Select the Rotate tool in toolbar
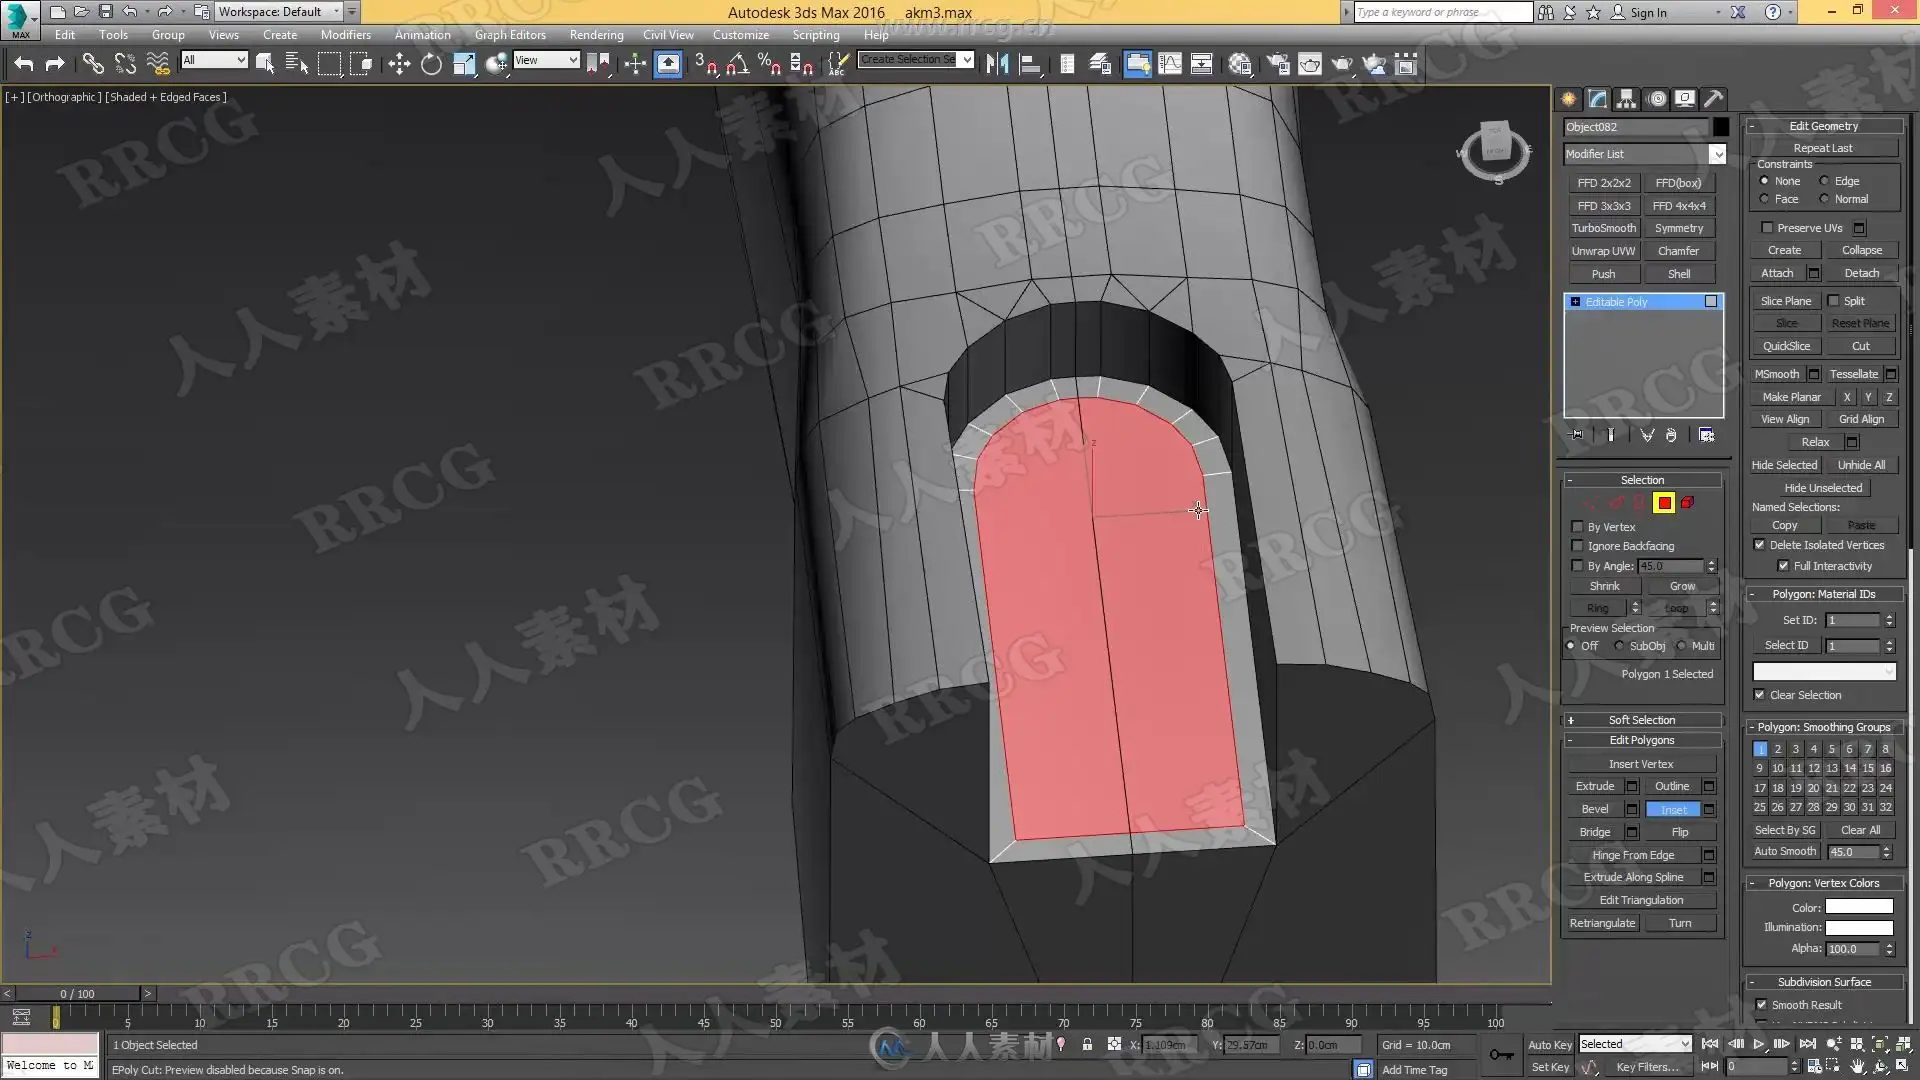Viewport: 1920px width, 1080px height. (431, 65)
